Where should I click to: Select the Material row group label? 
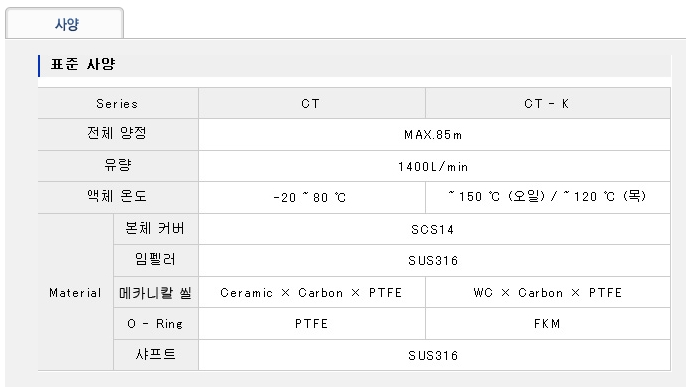click(76, 292)
